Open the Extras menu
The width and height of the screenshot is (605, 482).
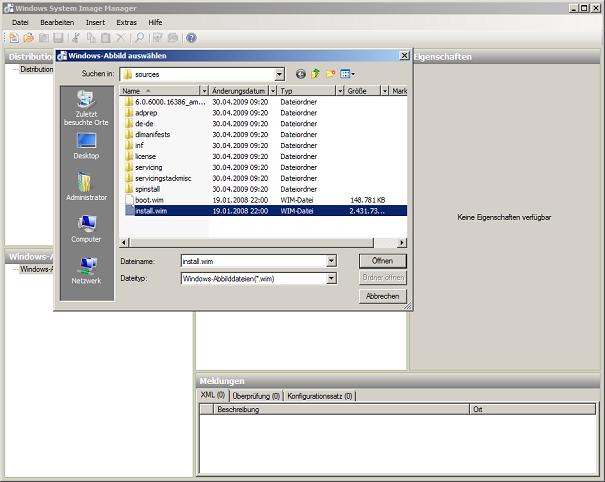pos(127,22)
